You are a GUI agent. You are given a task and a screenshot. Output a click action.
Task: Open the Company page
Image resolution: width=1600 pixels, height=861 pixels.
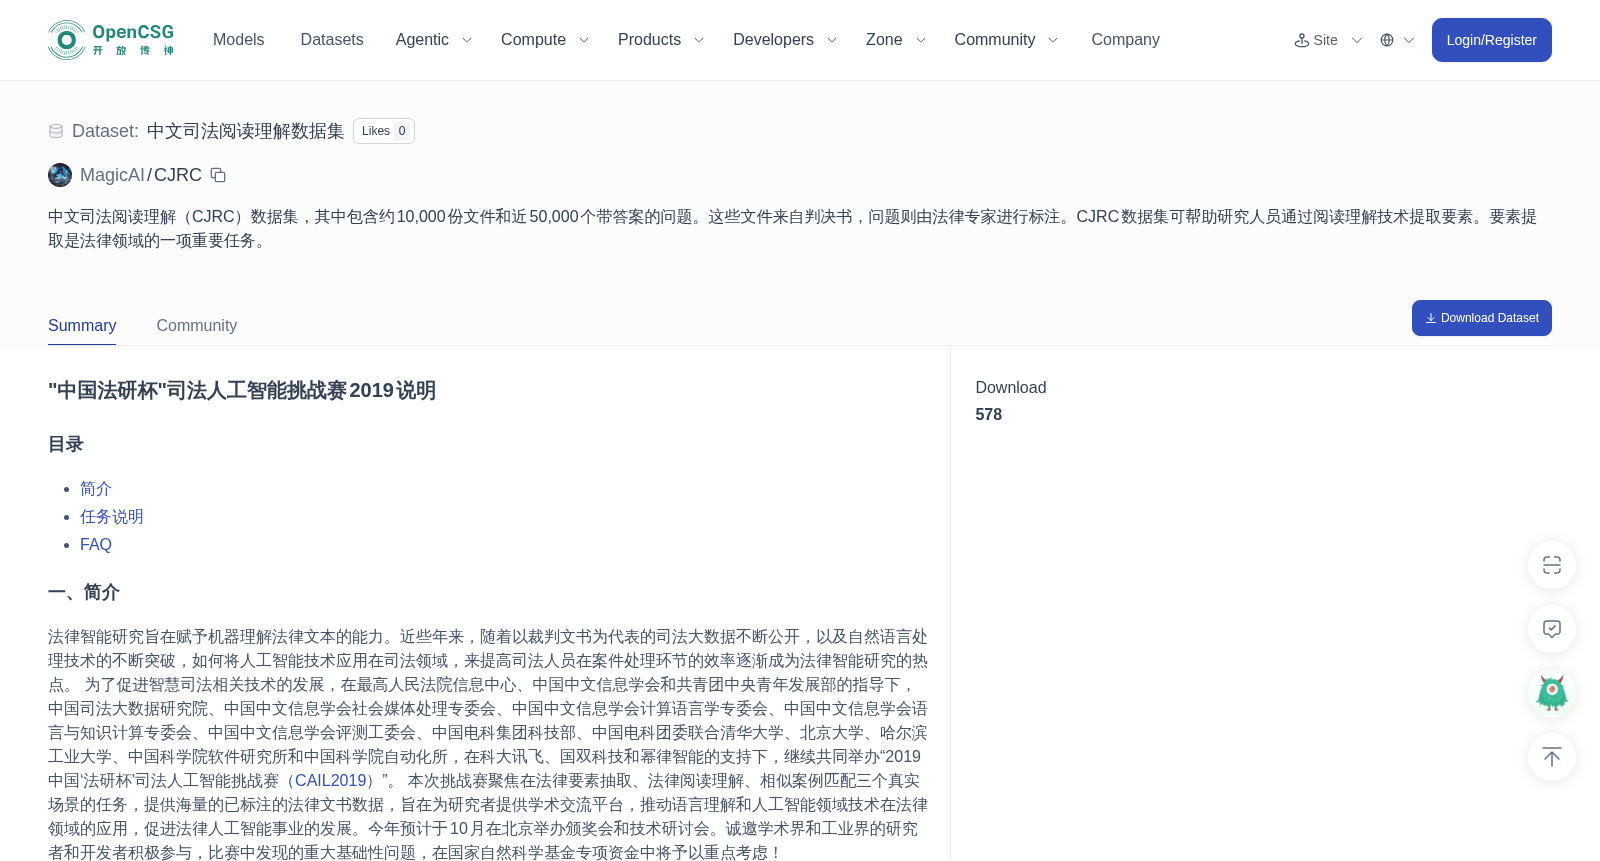[x=1125, y=40]
